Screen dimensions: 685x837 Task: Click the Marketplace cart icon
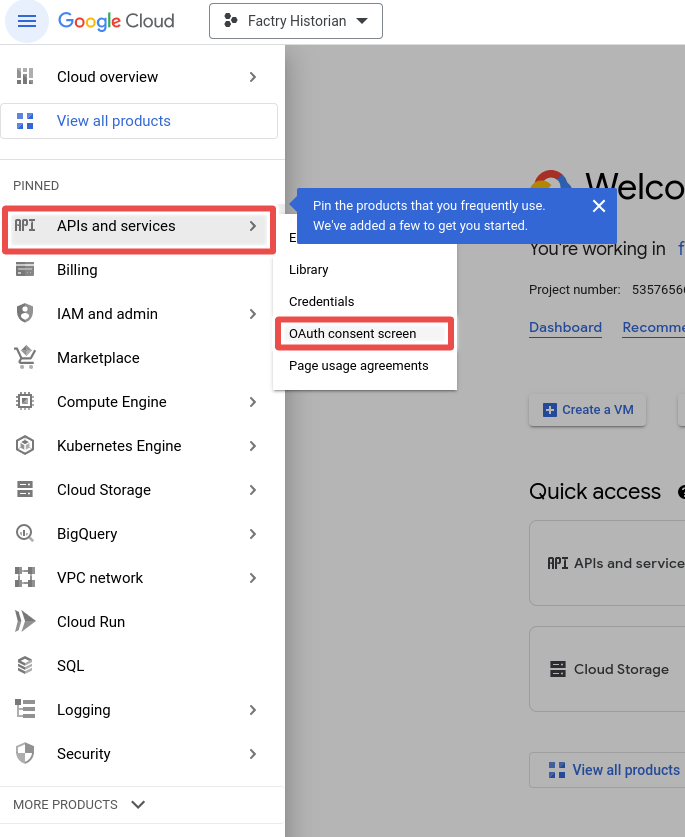25,357
